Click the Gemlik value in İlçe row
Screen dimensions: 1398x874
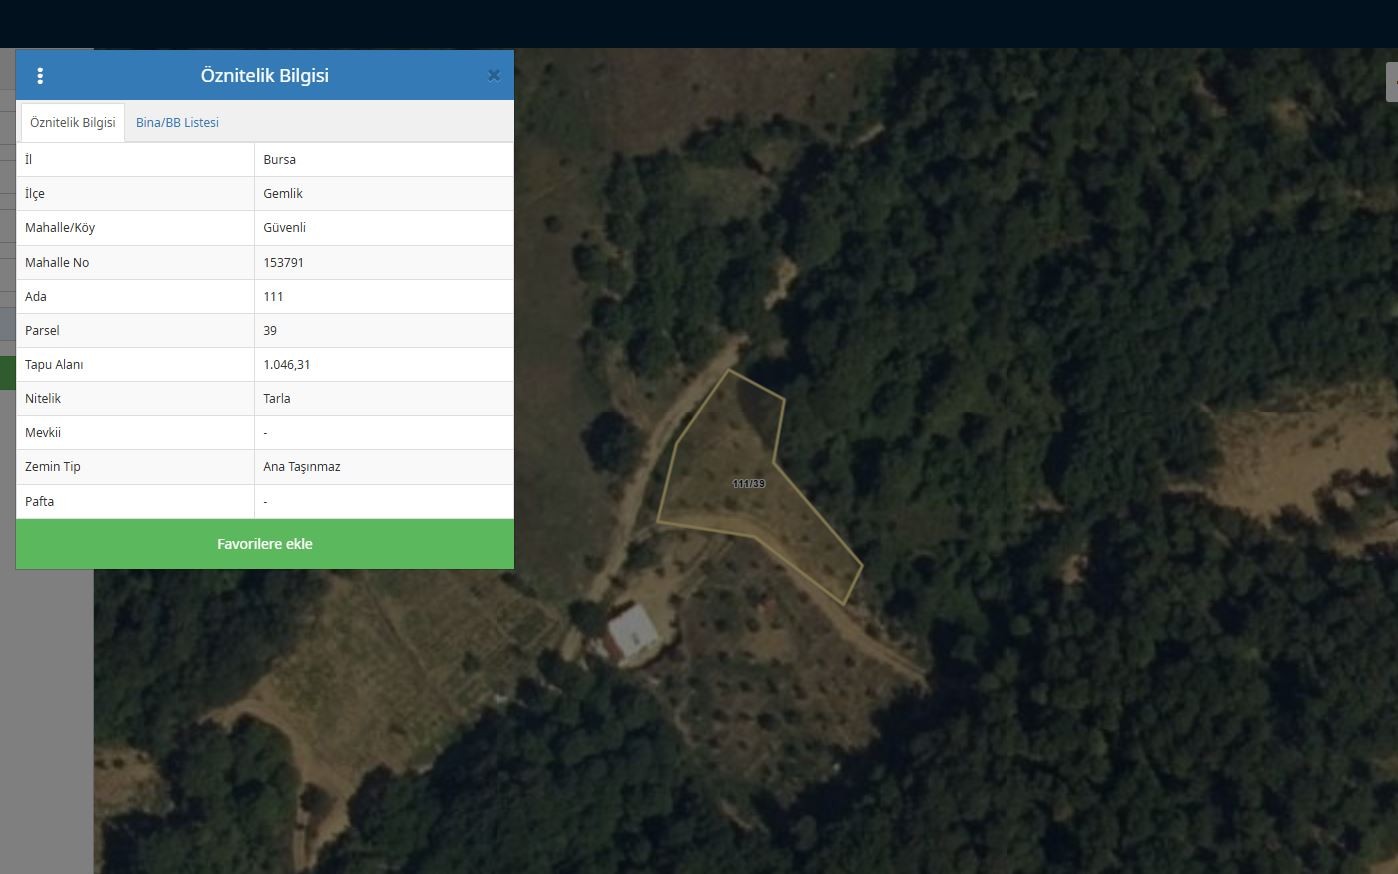pos(283,194)
